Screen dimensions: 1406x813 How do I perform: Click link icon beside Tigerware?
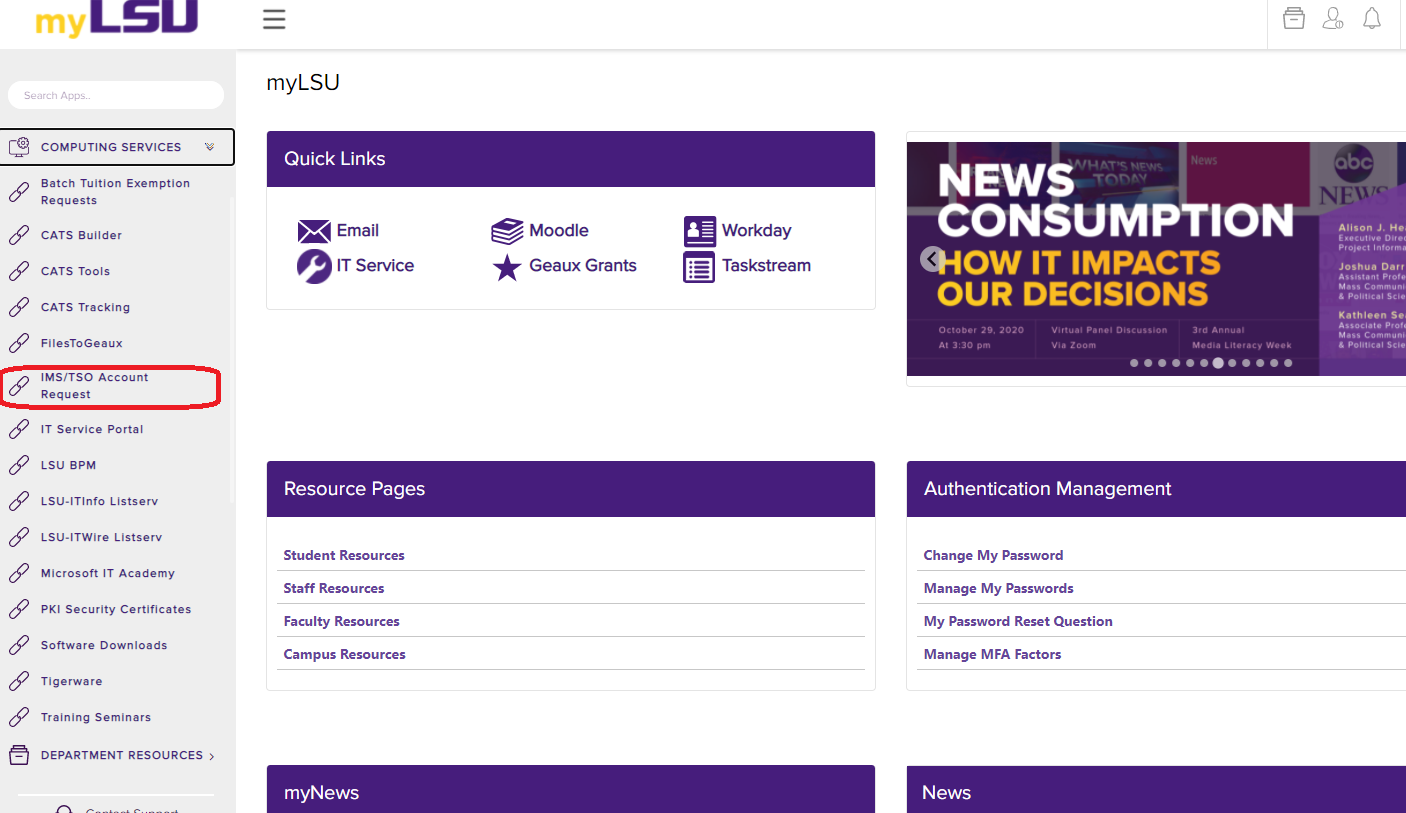(x=19, y=682)
